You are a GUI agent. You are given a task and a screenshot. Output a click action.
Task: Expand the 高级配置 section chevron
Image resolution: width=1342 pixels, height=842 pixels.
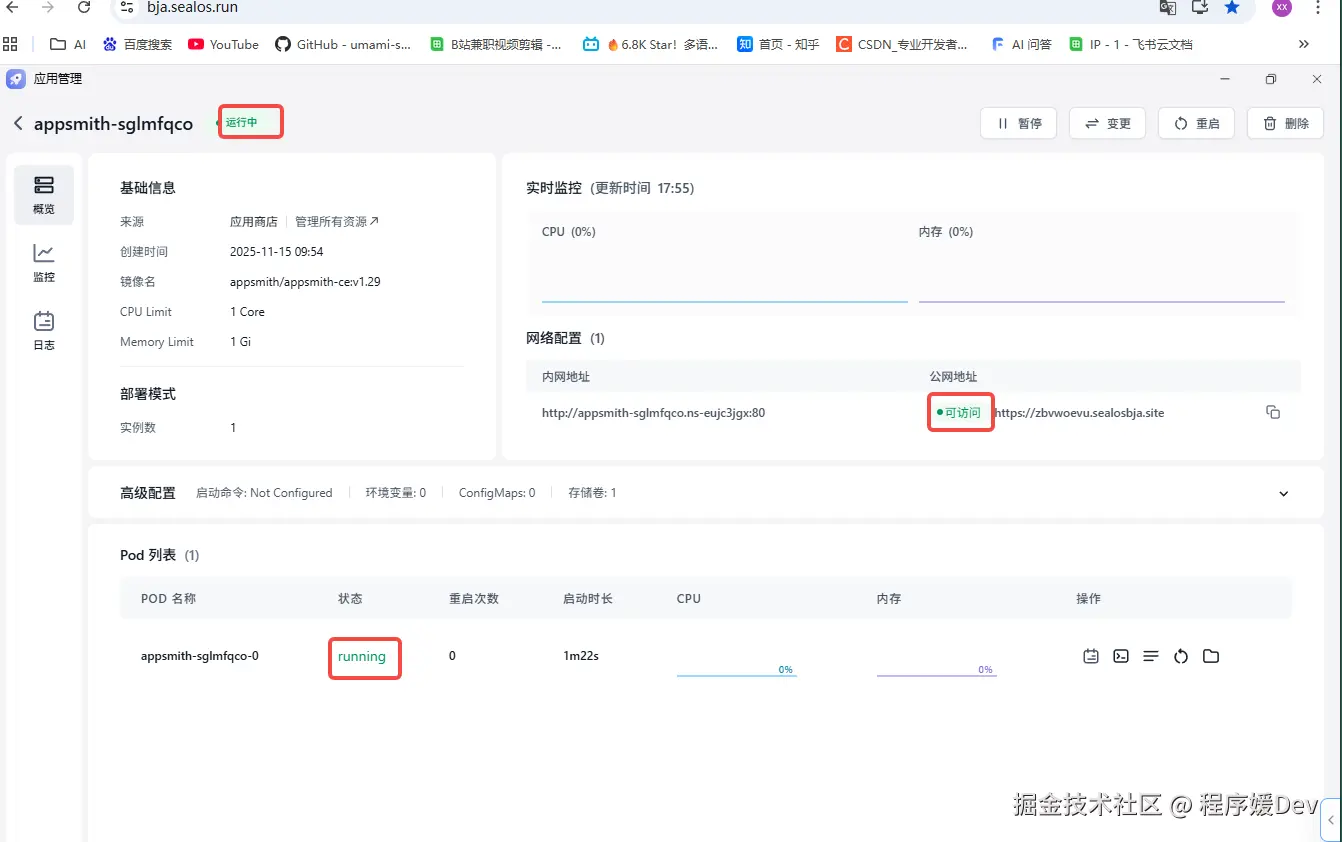(x=1284, y=493)
